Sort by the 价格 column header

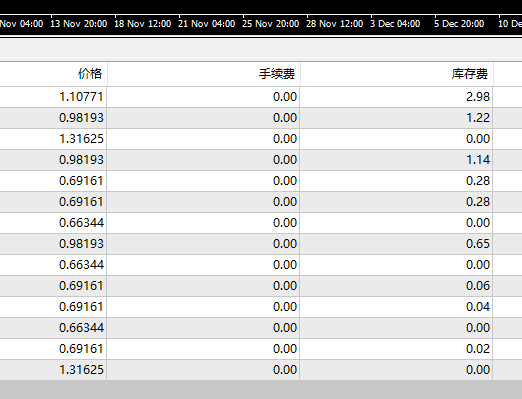[90, 74]
